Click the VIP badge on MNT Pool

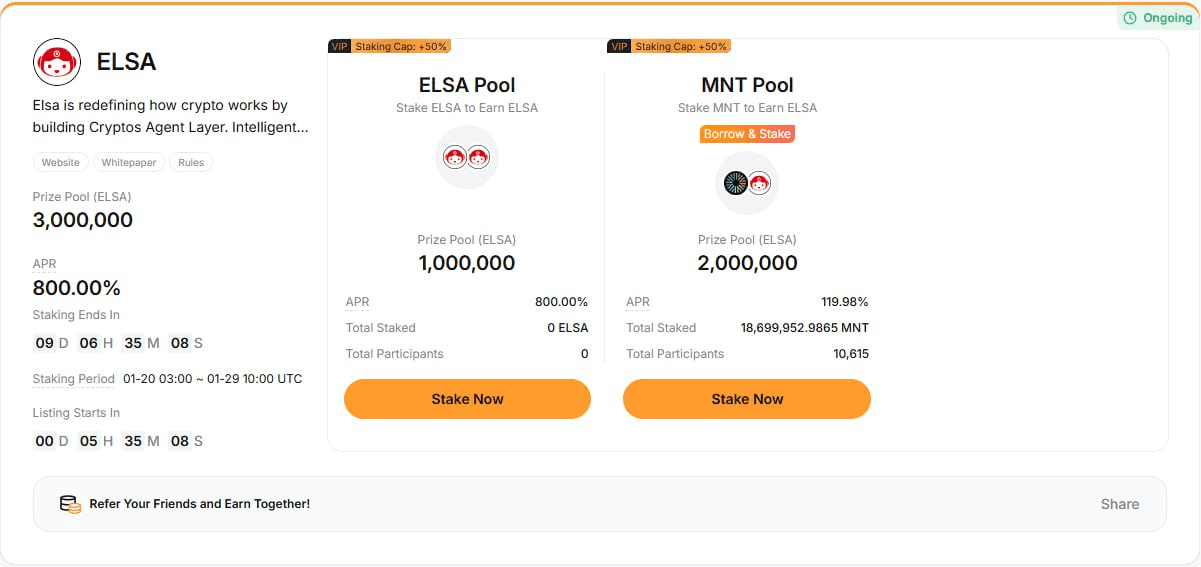pyautogui.click(x=619, y=46)
